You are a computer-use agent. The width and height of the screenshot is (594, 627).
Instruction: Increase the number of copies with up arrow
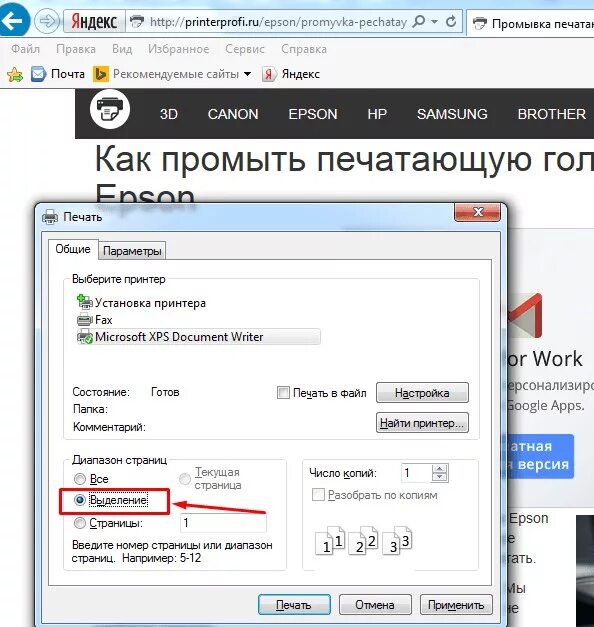(440, 469)
